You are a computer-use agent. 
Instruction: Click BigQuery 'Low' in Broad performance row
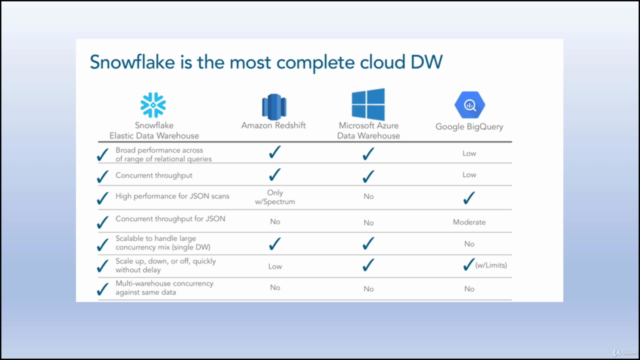tap(469, 153)
